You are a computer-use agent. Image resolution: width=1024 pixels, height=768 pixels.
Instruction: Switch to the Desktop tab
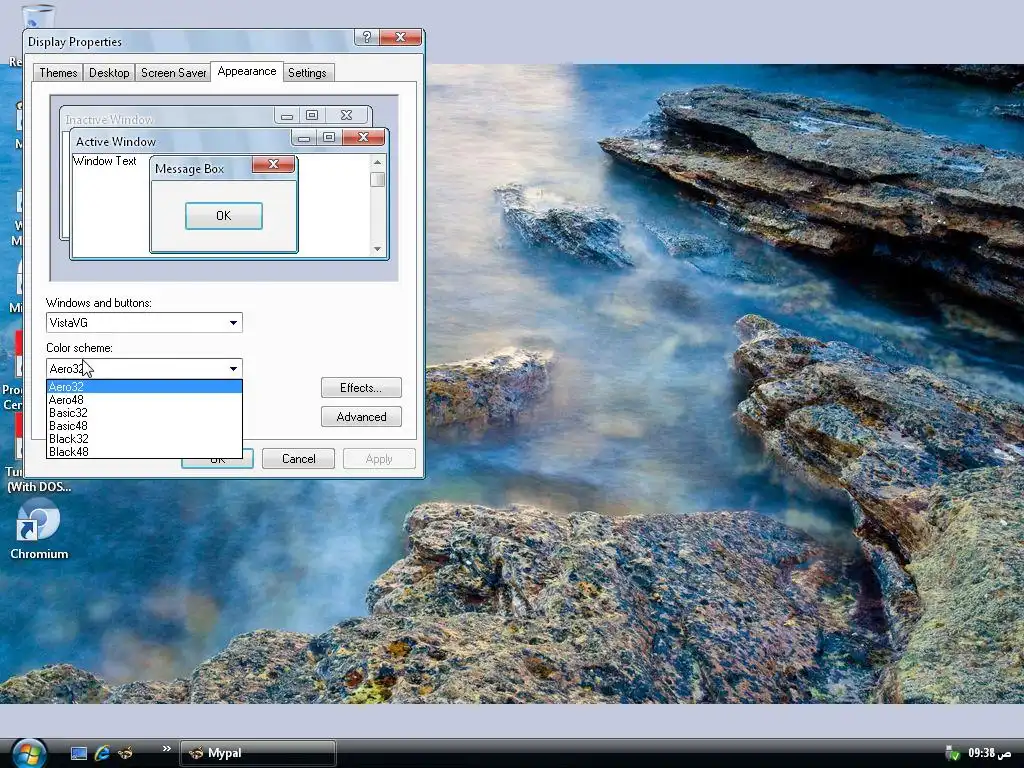(x=109, y=72)
